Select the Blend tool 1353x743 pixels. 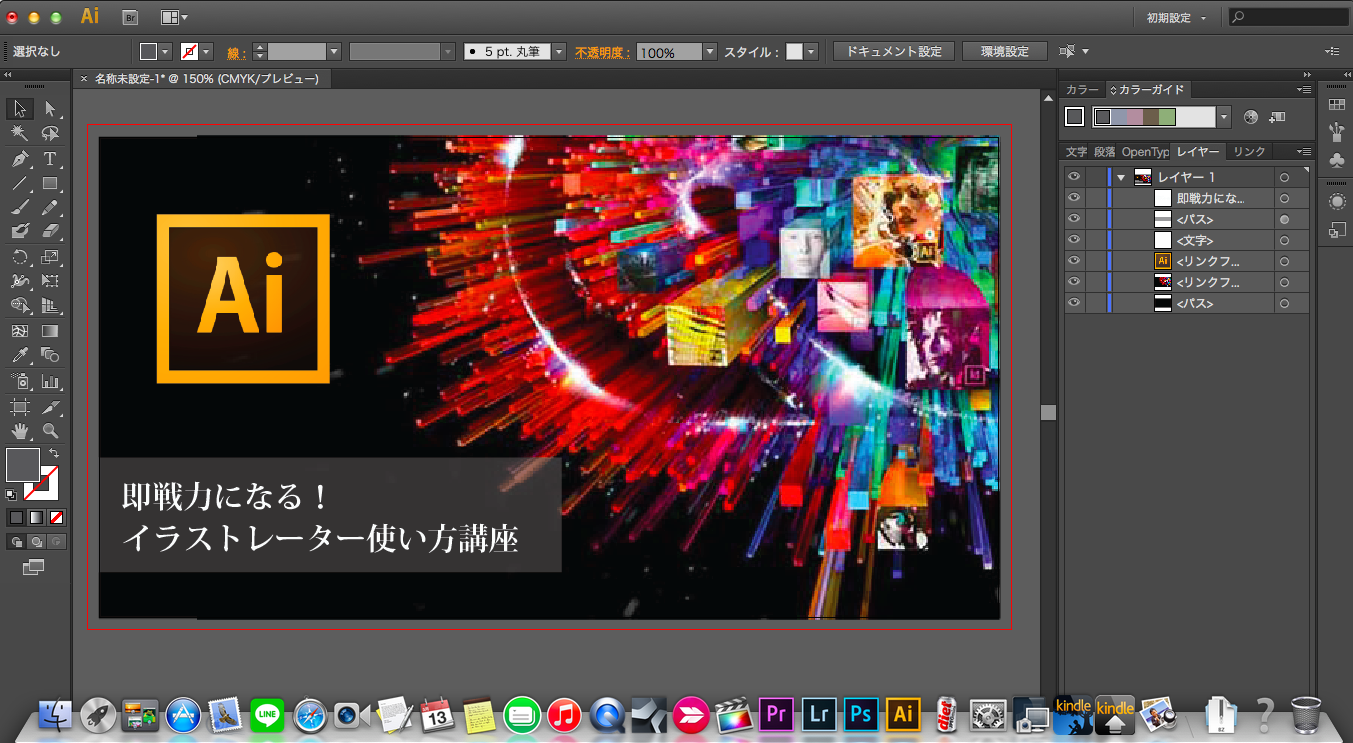click(x=50, y=355)
